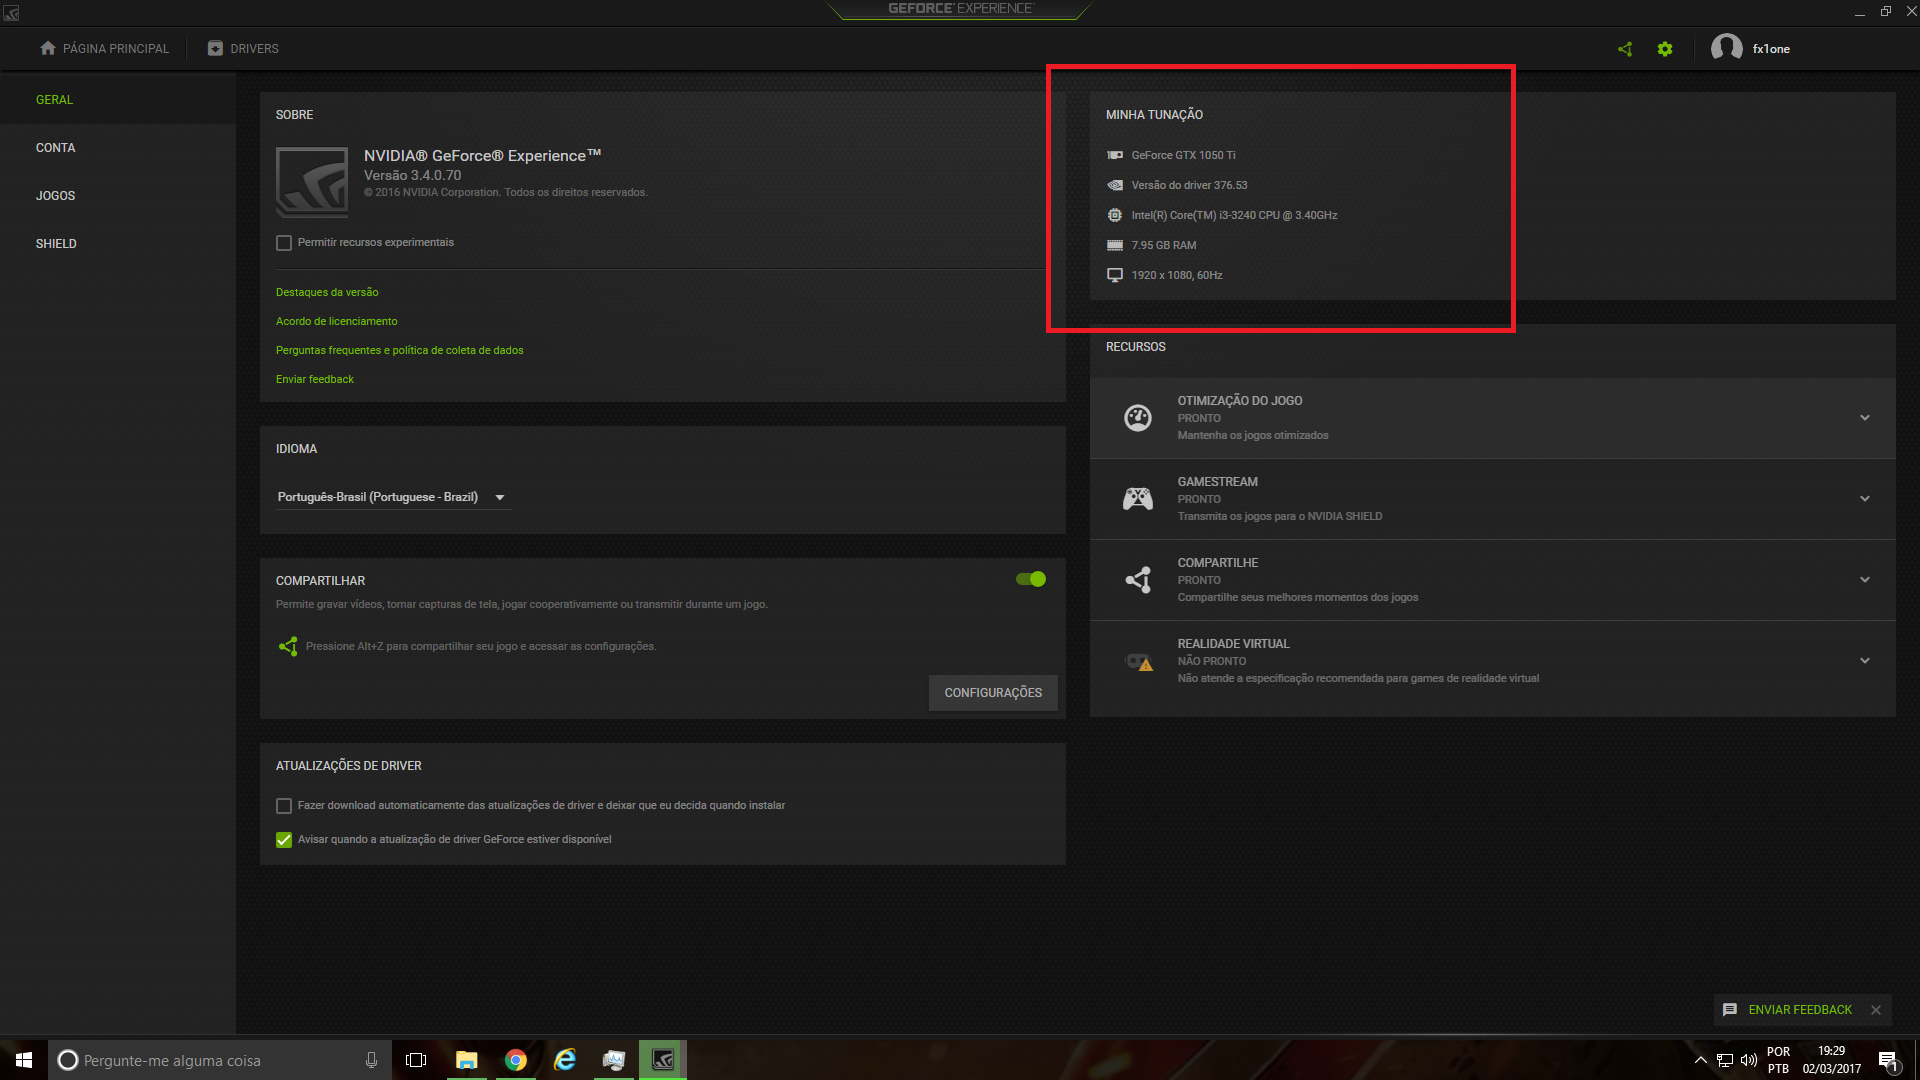This screenshot has width=1920, height=1080.
Task: Uncheck Avisar quando a atualização de driver
Action: [x=284, y=840]
